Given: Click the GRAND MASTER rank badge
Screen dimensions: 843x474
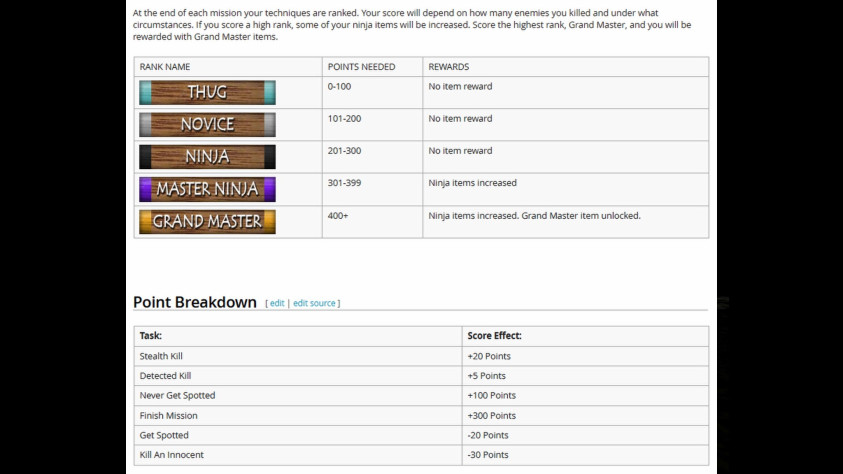Looking at the screenshot, I should (208, 221).
